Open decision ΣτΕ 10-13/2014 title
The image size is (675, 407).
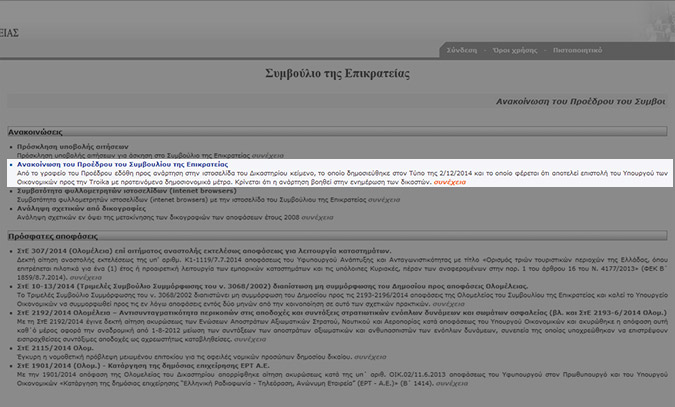click(272, 286)
